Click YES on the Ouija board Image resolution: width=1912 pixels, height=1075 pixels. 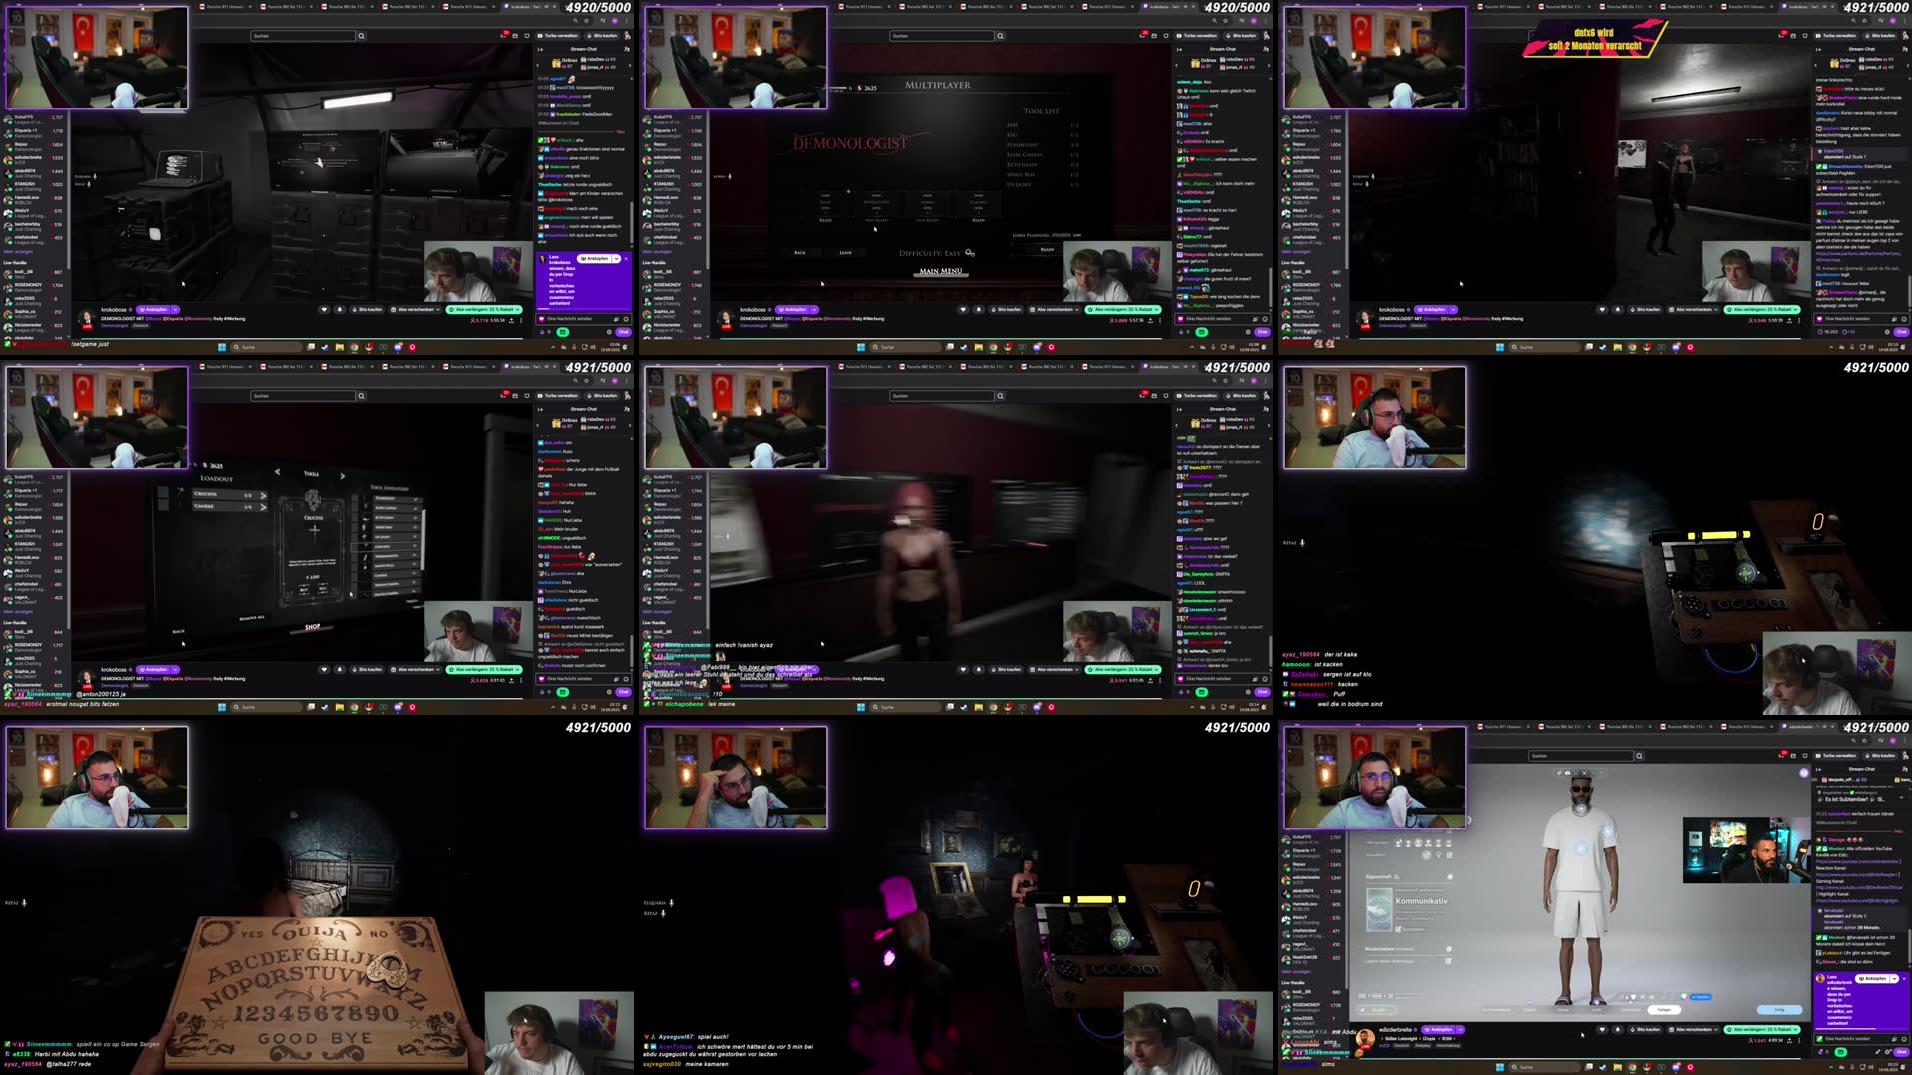[x=253, y=934]
